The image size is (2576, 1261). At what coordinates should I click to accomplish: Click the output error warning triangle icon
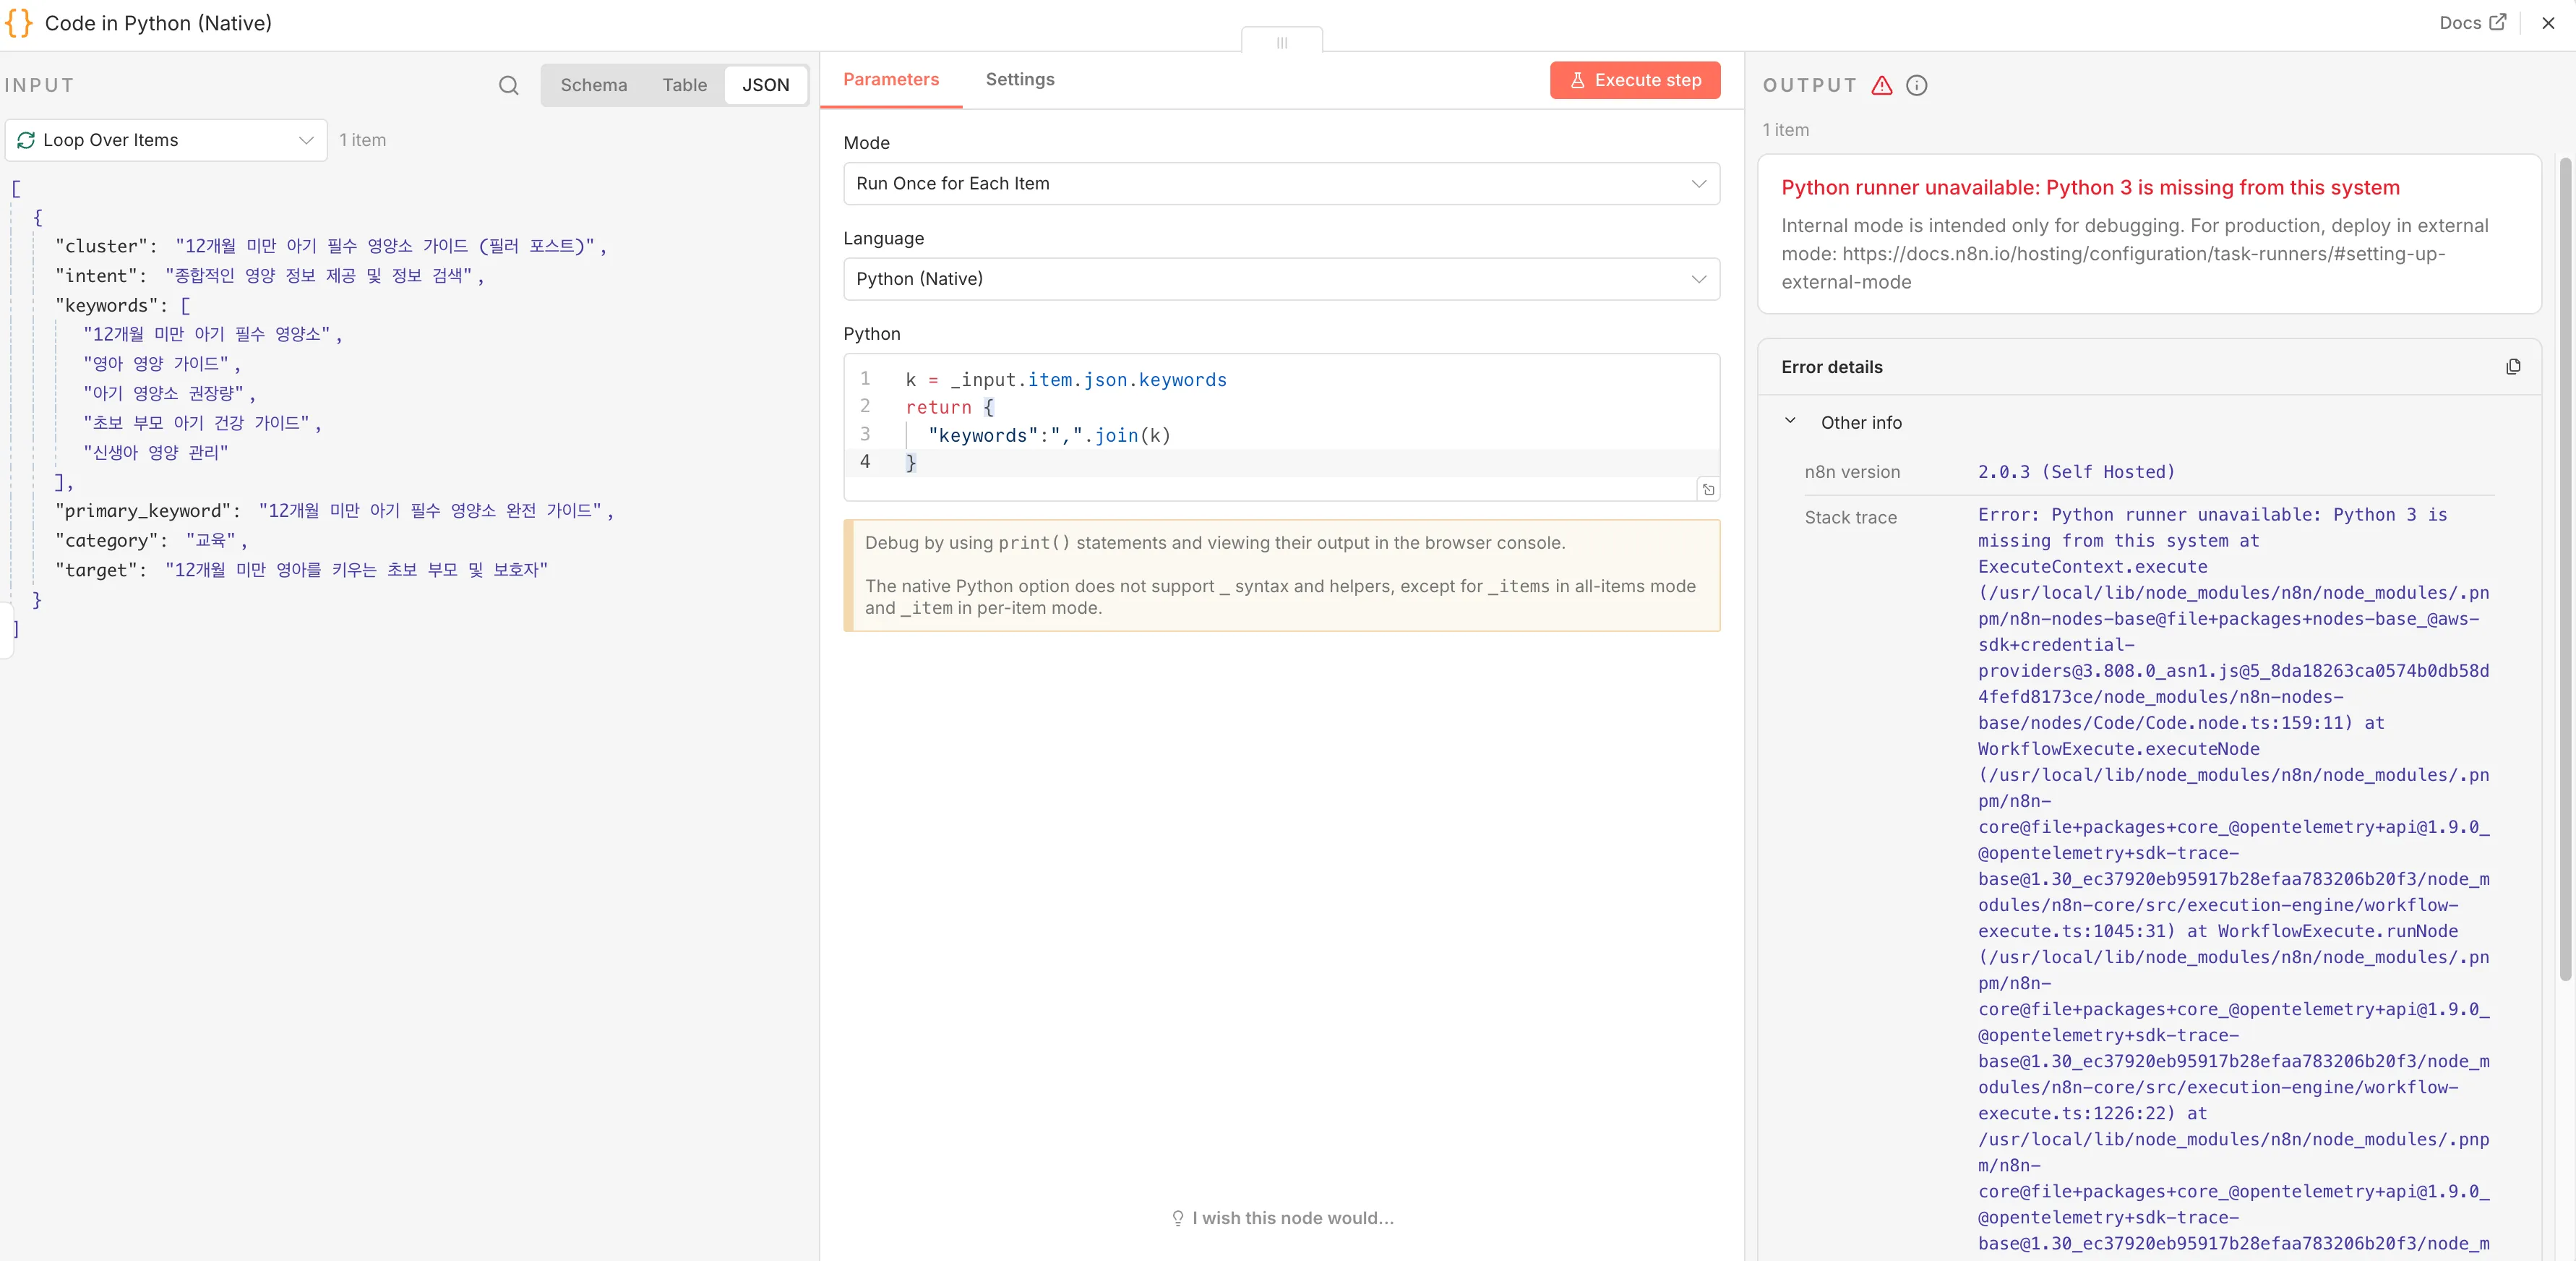click(x=1881, y=85)
